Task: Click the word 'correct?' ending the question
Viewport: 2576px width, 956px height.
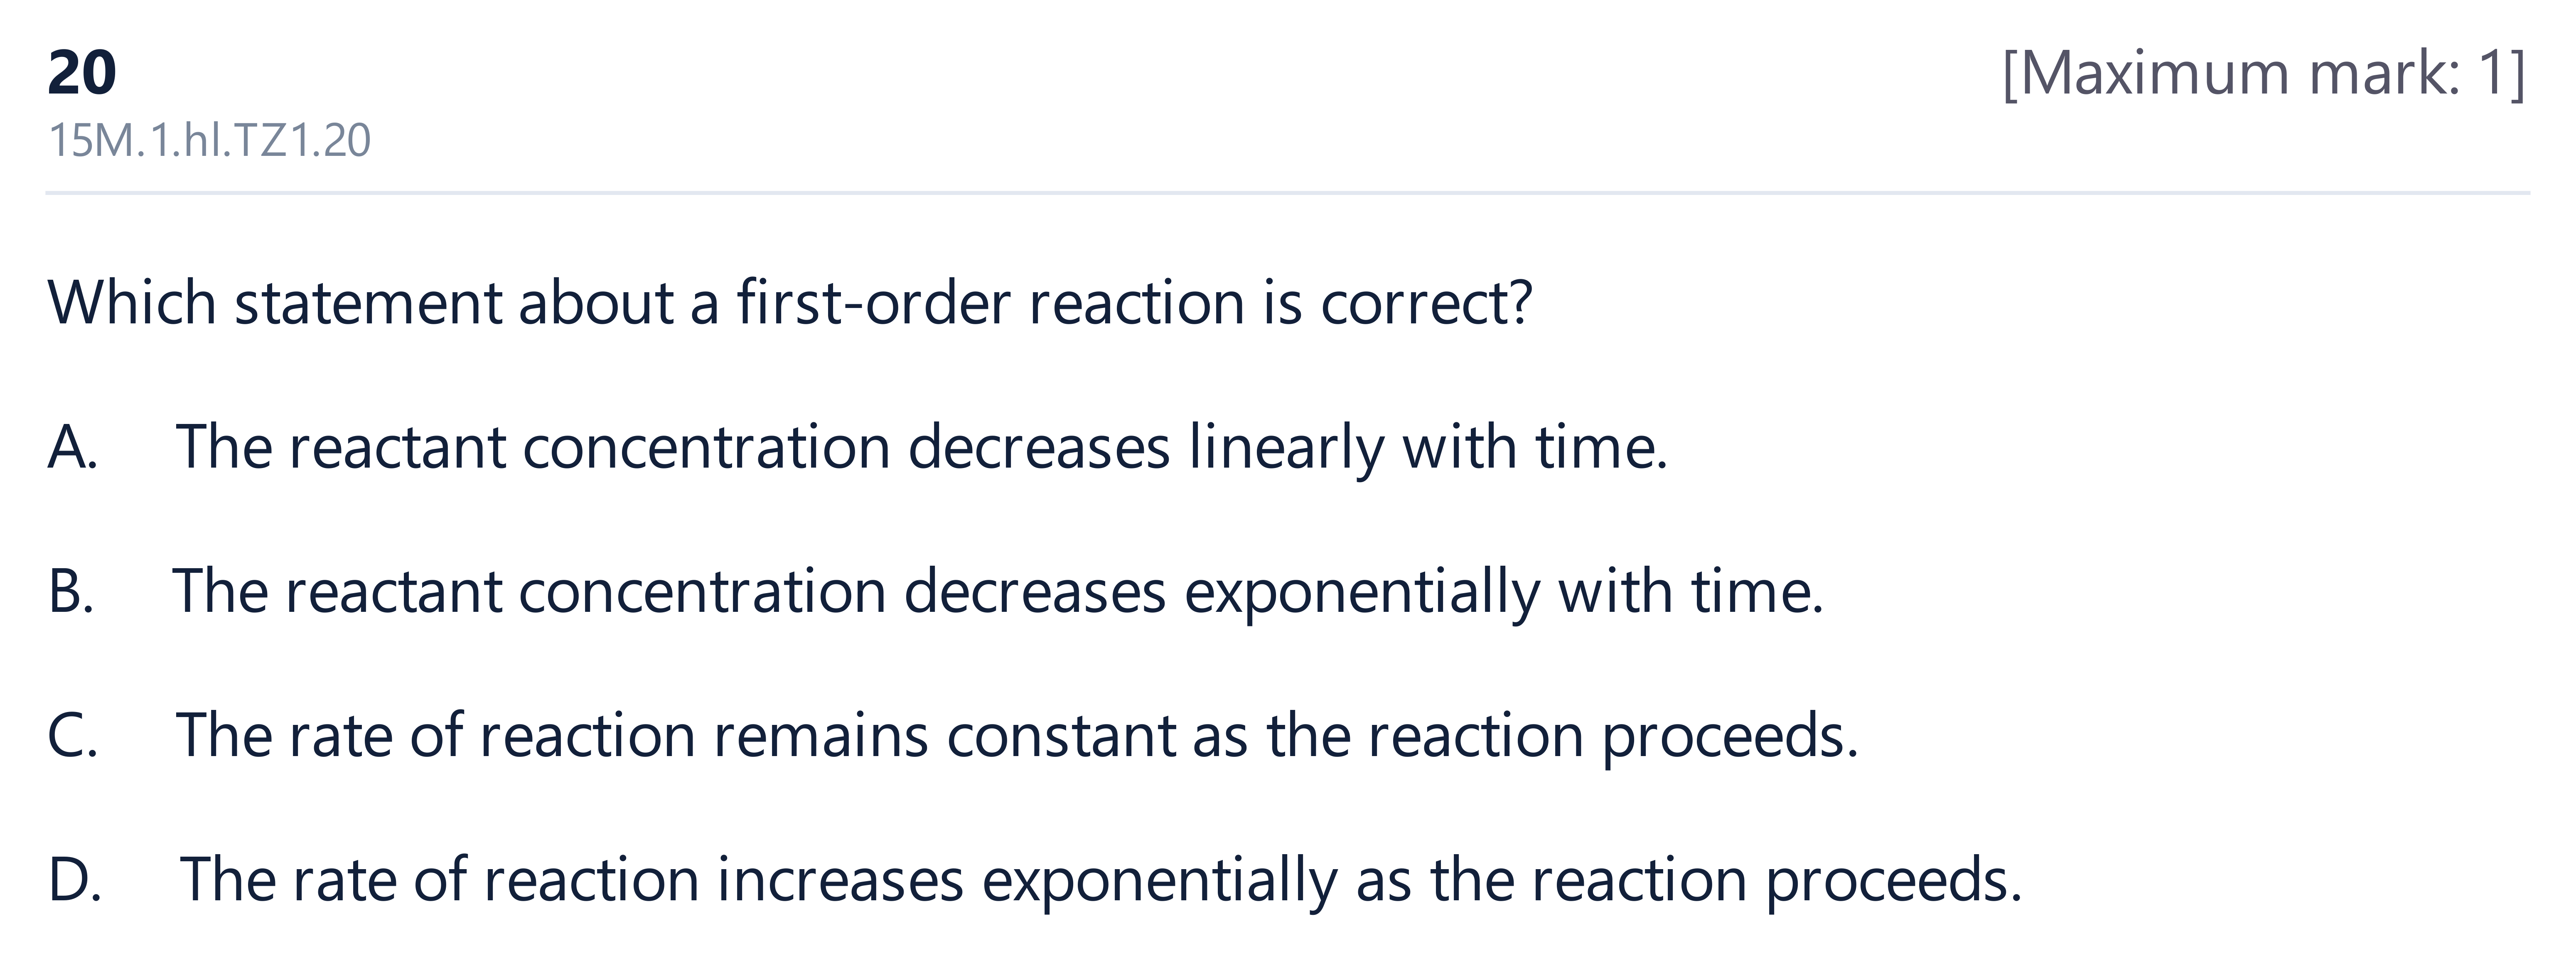Action: [x=1426, y=302]
